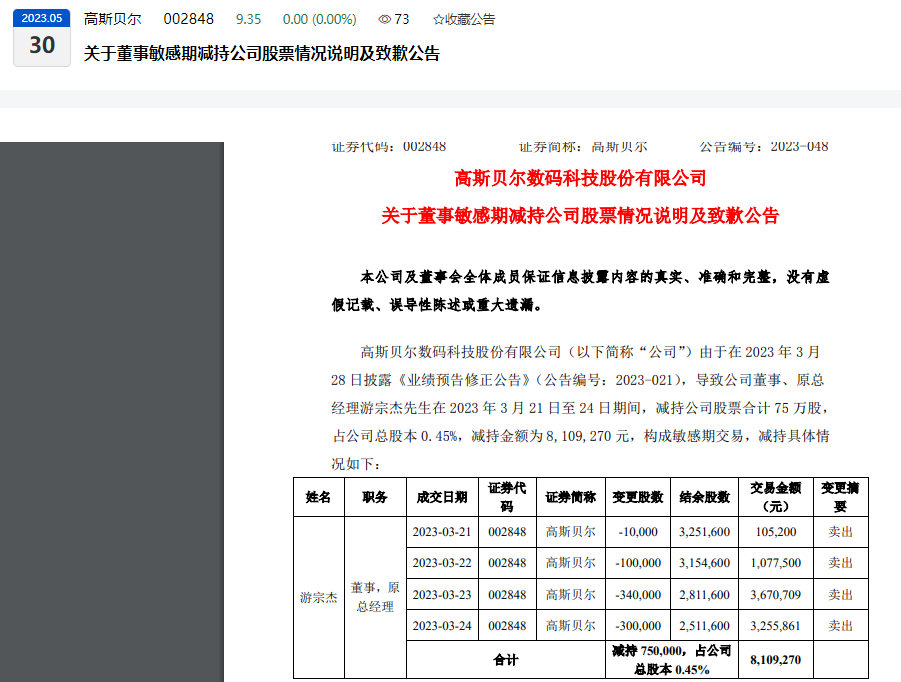Click remaining shares value 3,154,600
901x682 pixels.
pos(704,563)
